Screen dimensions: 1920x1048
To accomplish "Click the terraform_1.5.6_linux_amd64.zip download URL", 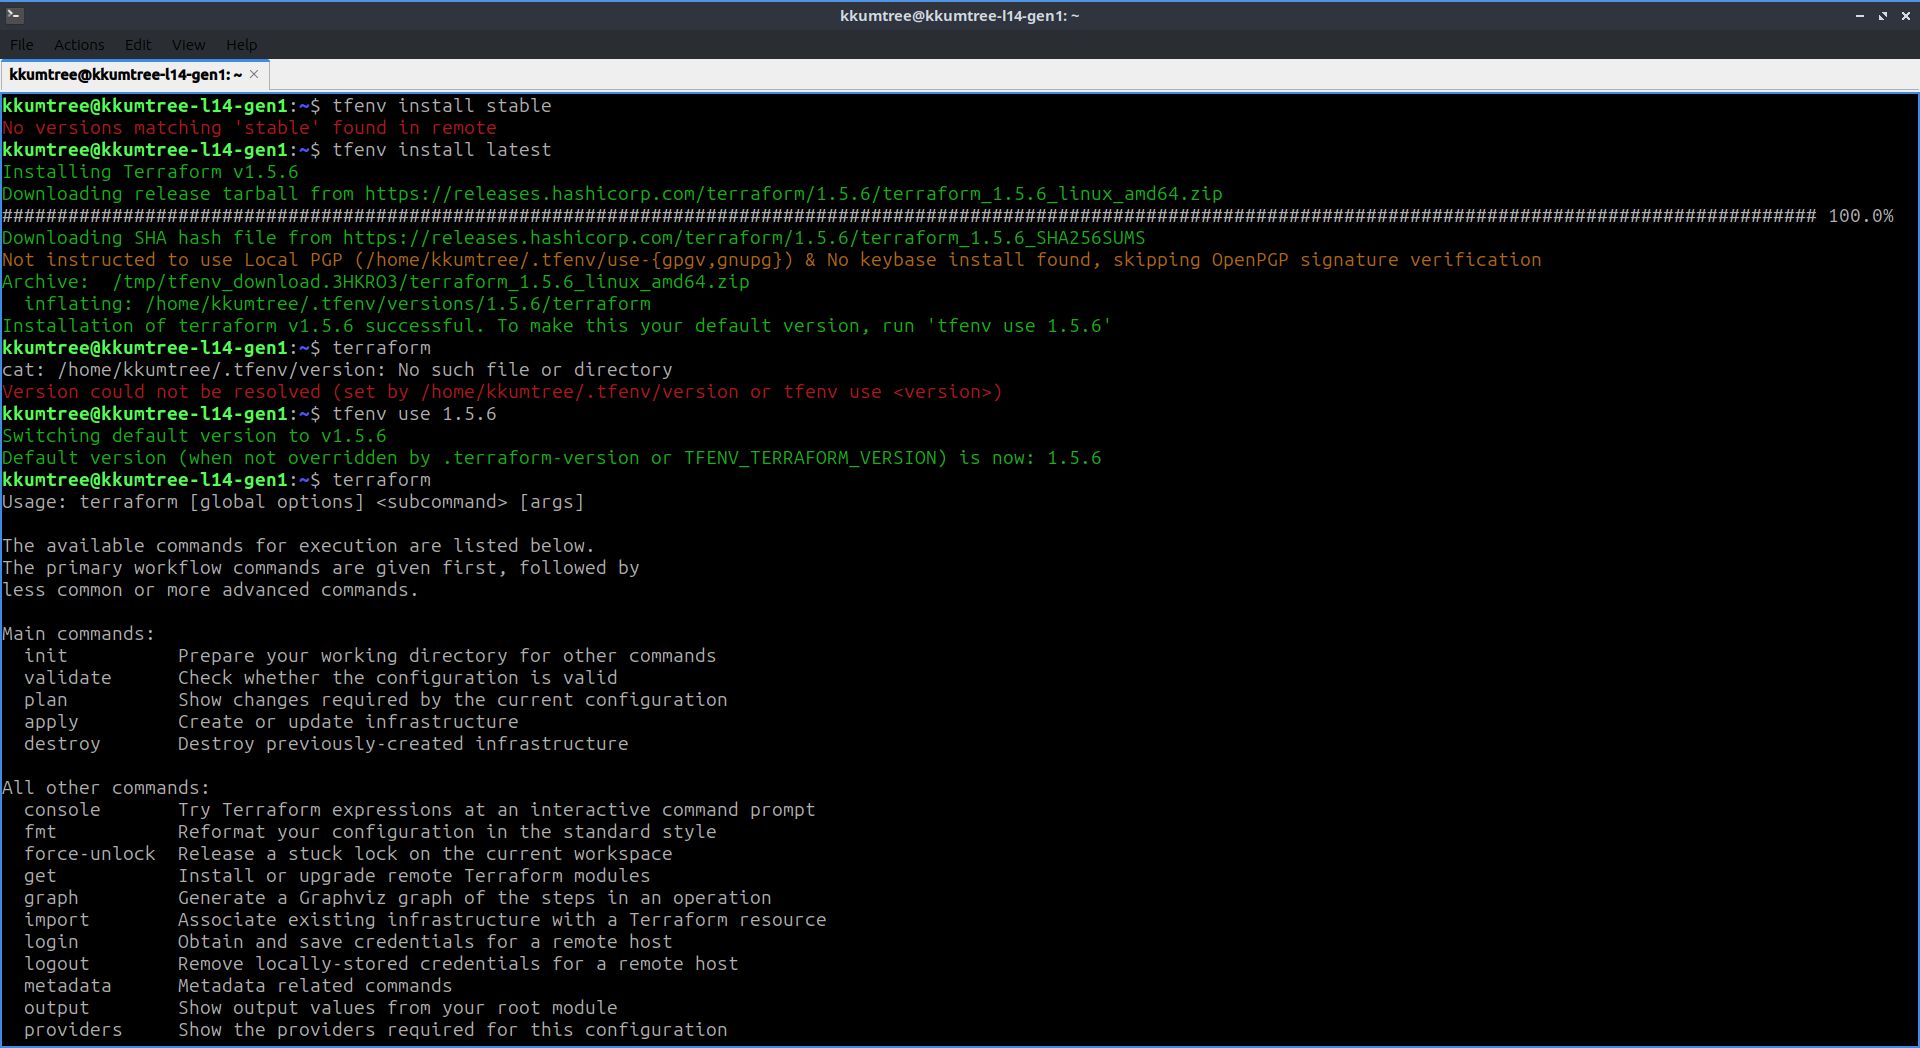I will (x=793, y=194).
